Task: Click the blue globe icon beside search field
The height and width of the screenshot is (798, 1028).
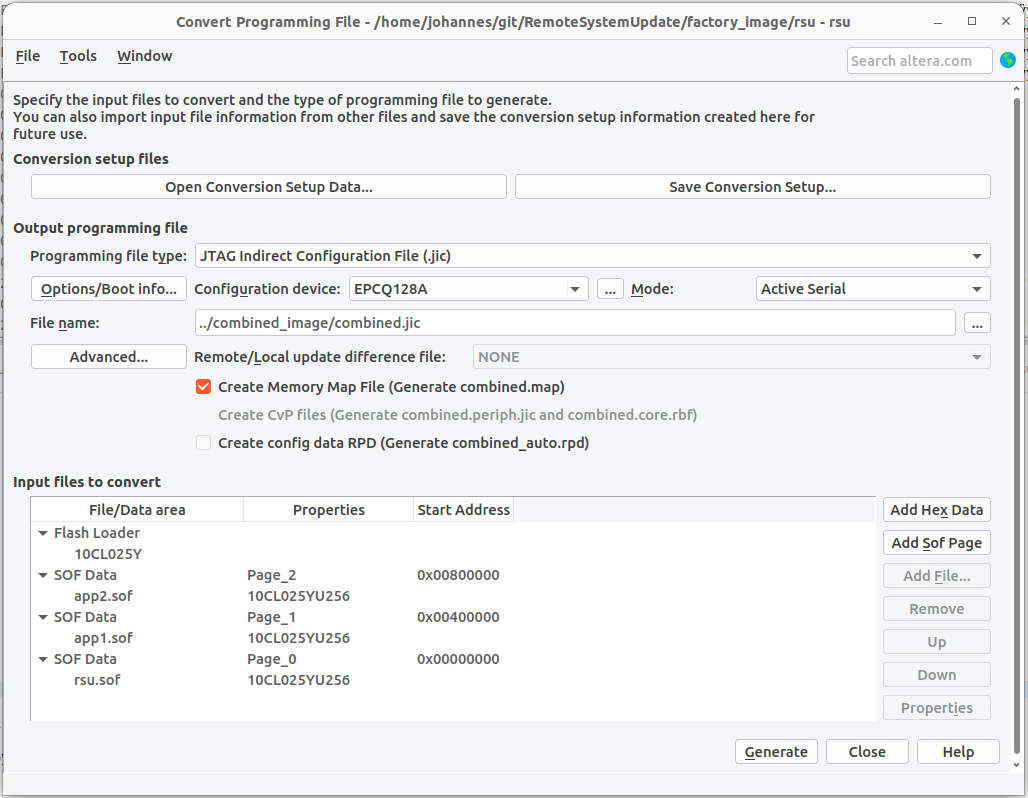Action: pyautogui.click(x=1008, y=60)
